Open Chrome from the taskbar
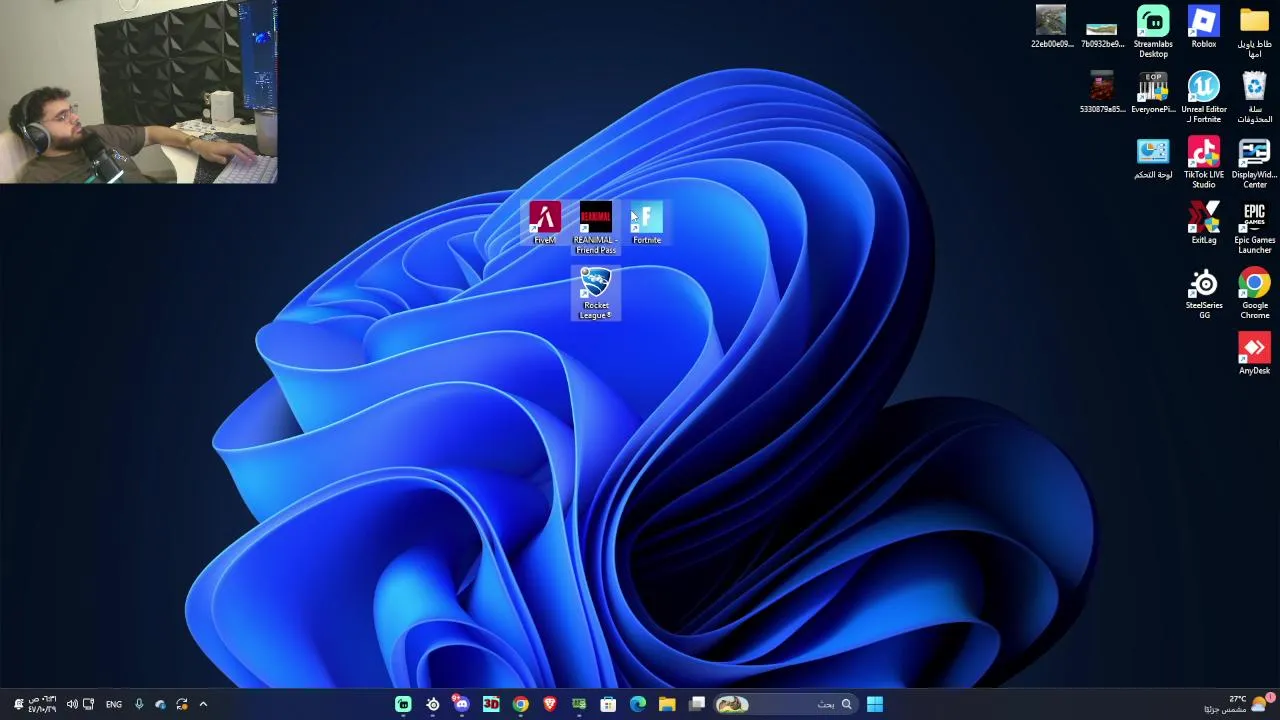Image resolution: width=1280 pixels, height=720 pixels. point(520,704)
